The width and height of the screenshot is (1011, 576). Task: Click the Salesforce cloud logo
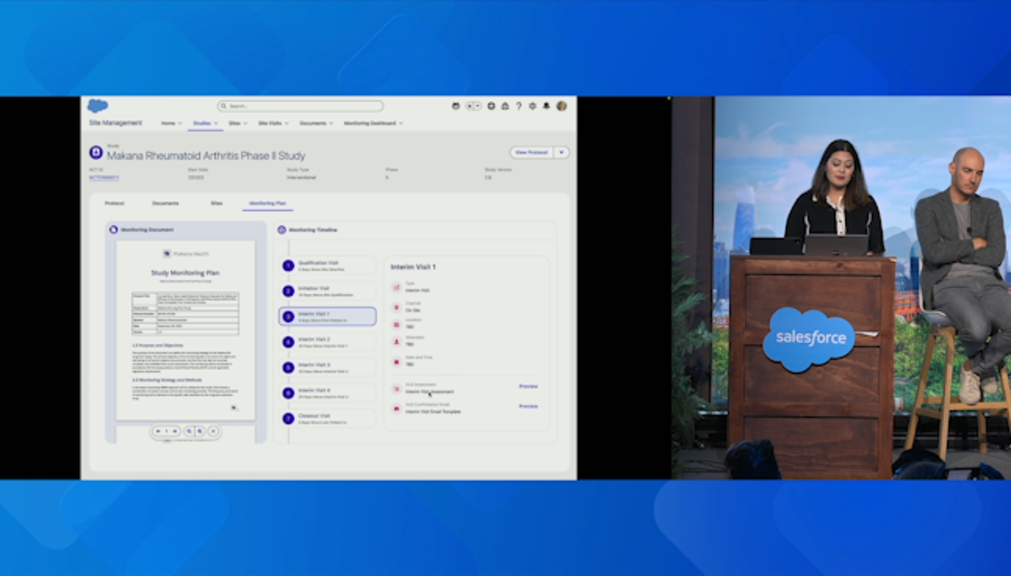(x=97, y=106)
